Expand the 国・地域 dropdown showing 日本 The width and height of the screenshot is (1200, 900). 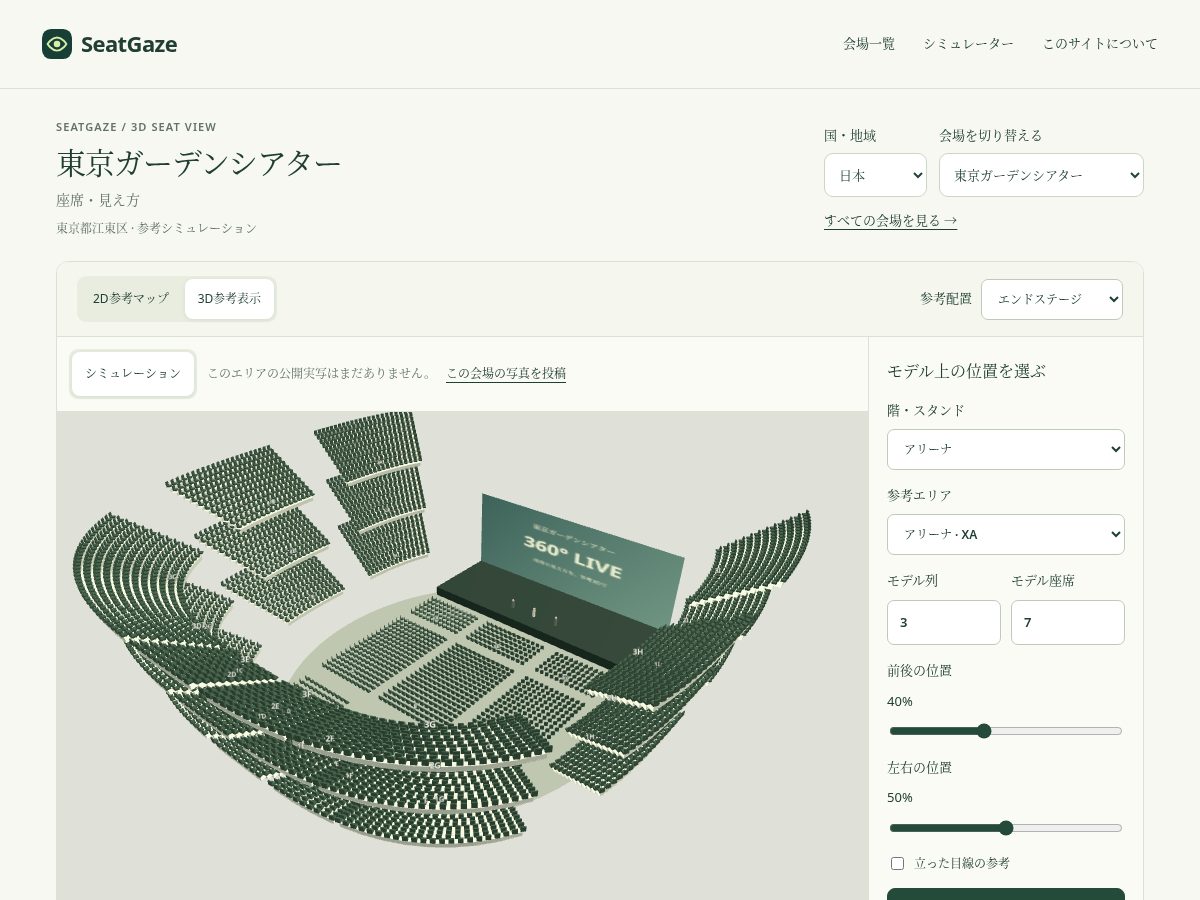click(x=875, y=175)
